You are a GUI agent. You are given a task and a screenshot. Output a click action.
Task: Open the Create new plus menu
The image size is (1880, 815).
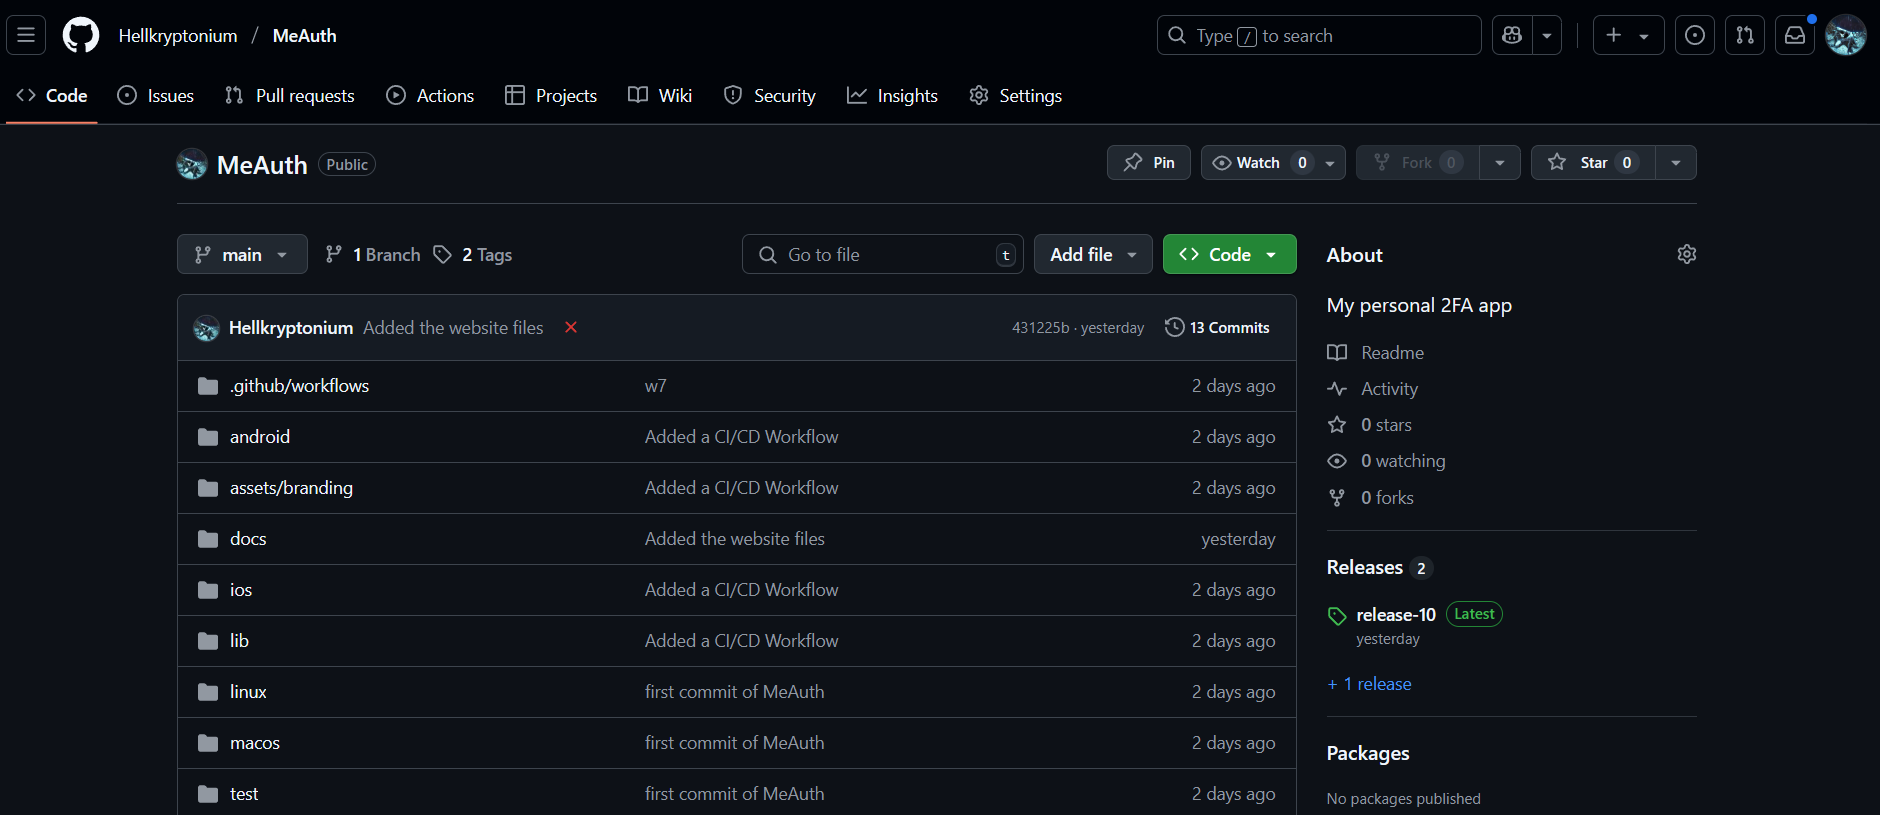[1628, 35]
